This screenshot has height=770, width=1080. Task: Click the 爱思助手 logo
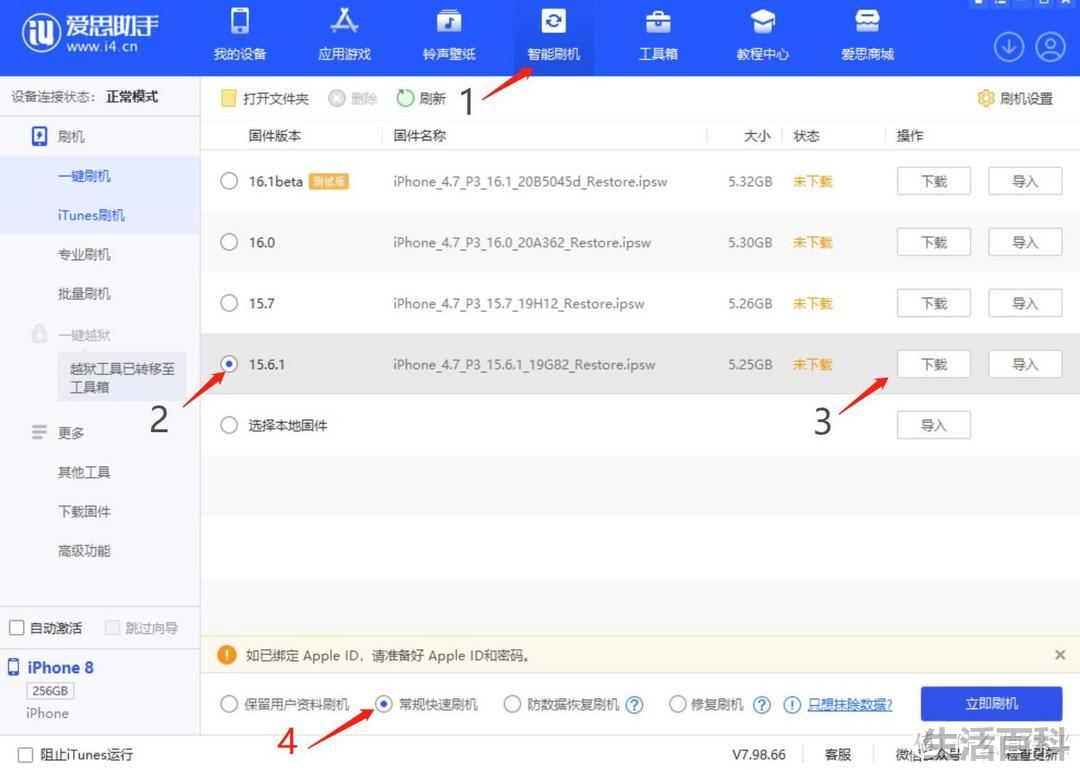click(x=90, y=32)
